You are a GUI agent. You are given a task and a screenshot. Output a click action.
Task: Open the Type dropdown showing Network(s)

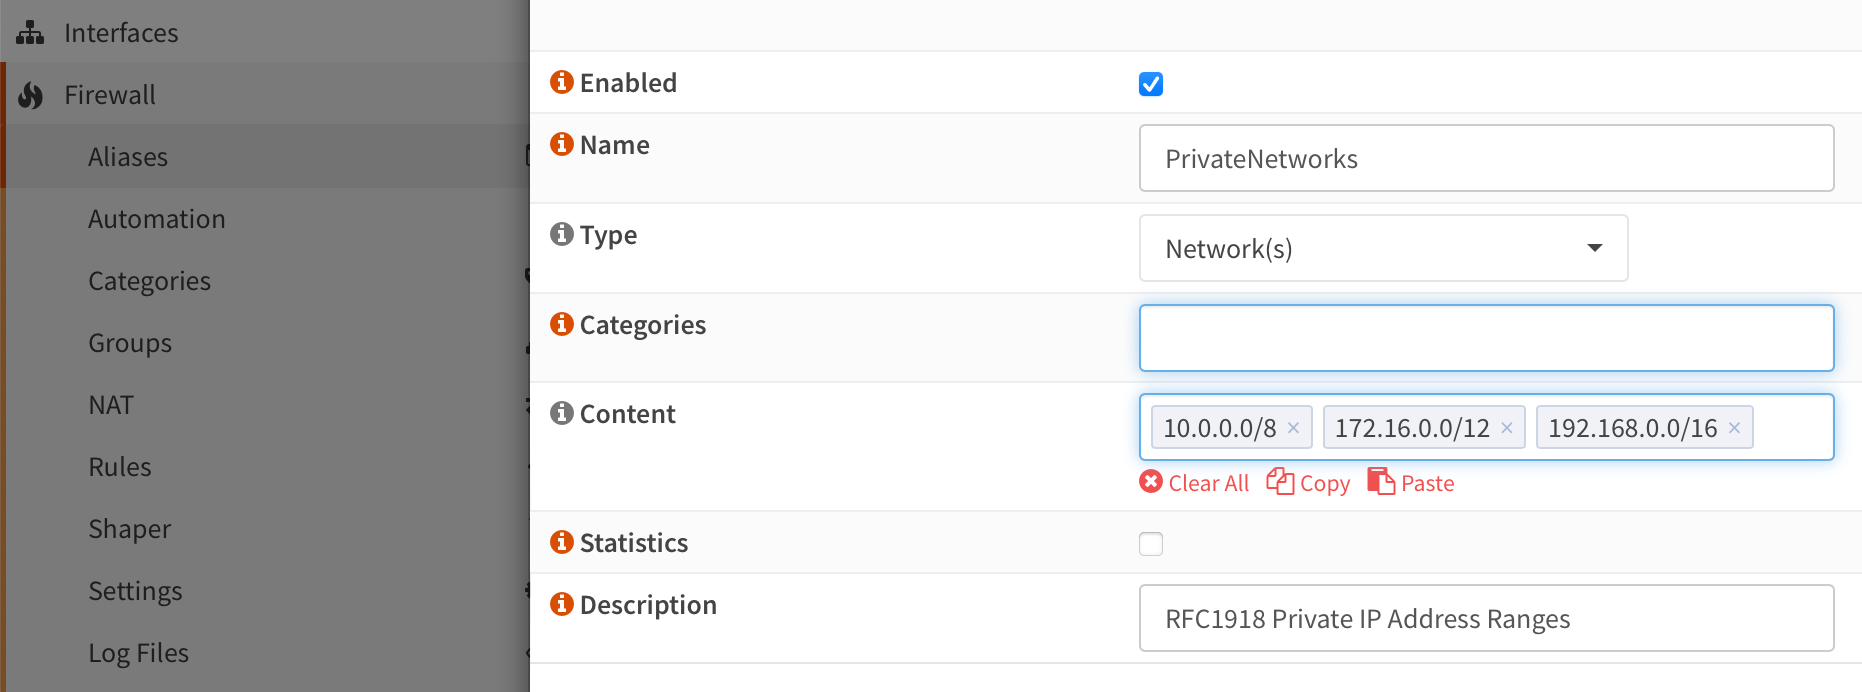click(1383, 248)
